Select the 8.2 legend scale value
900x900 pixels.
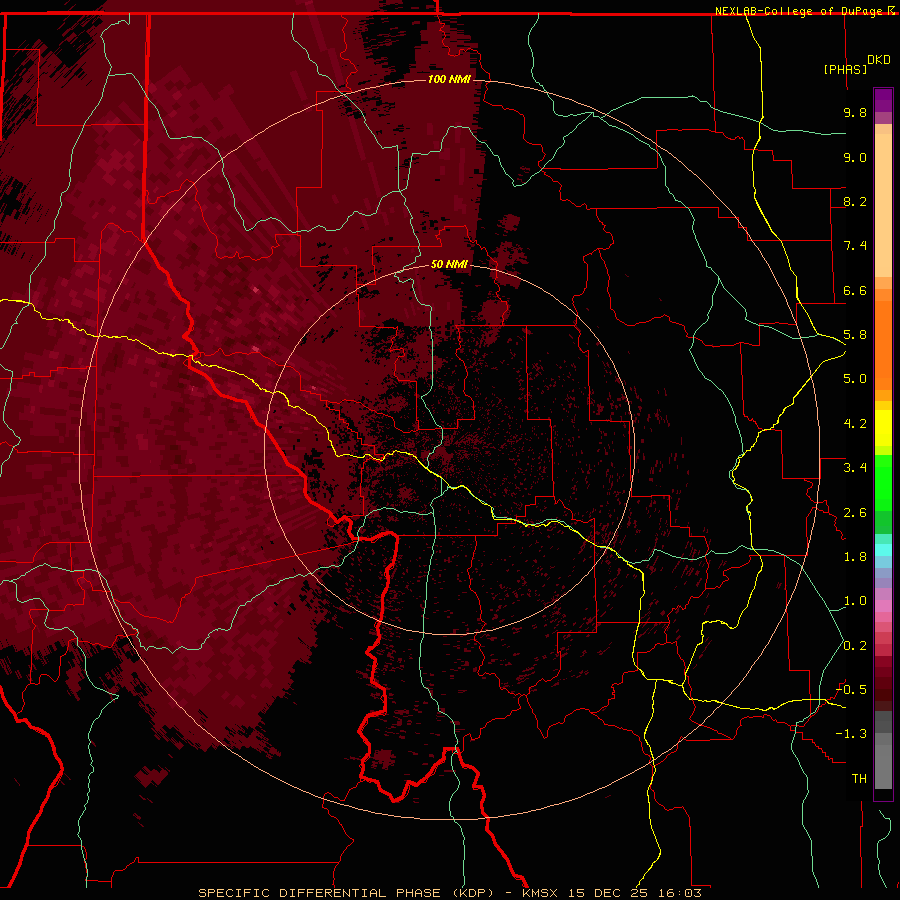tap(855, 201)
